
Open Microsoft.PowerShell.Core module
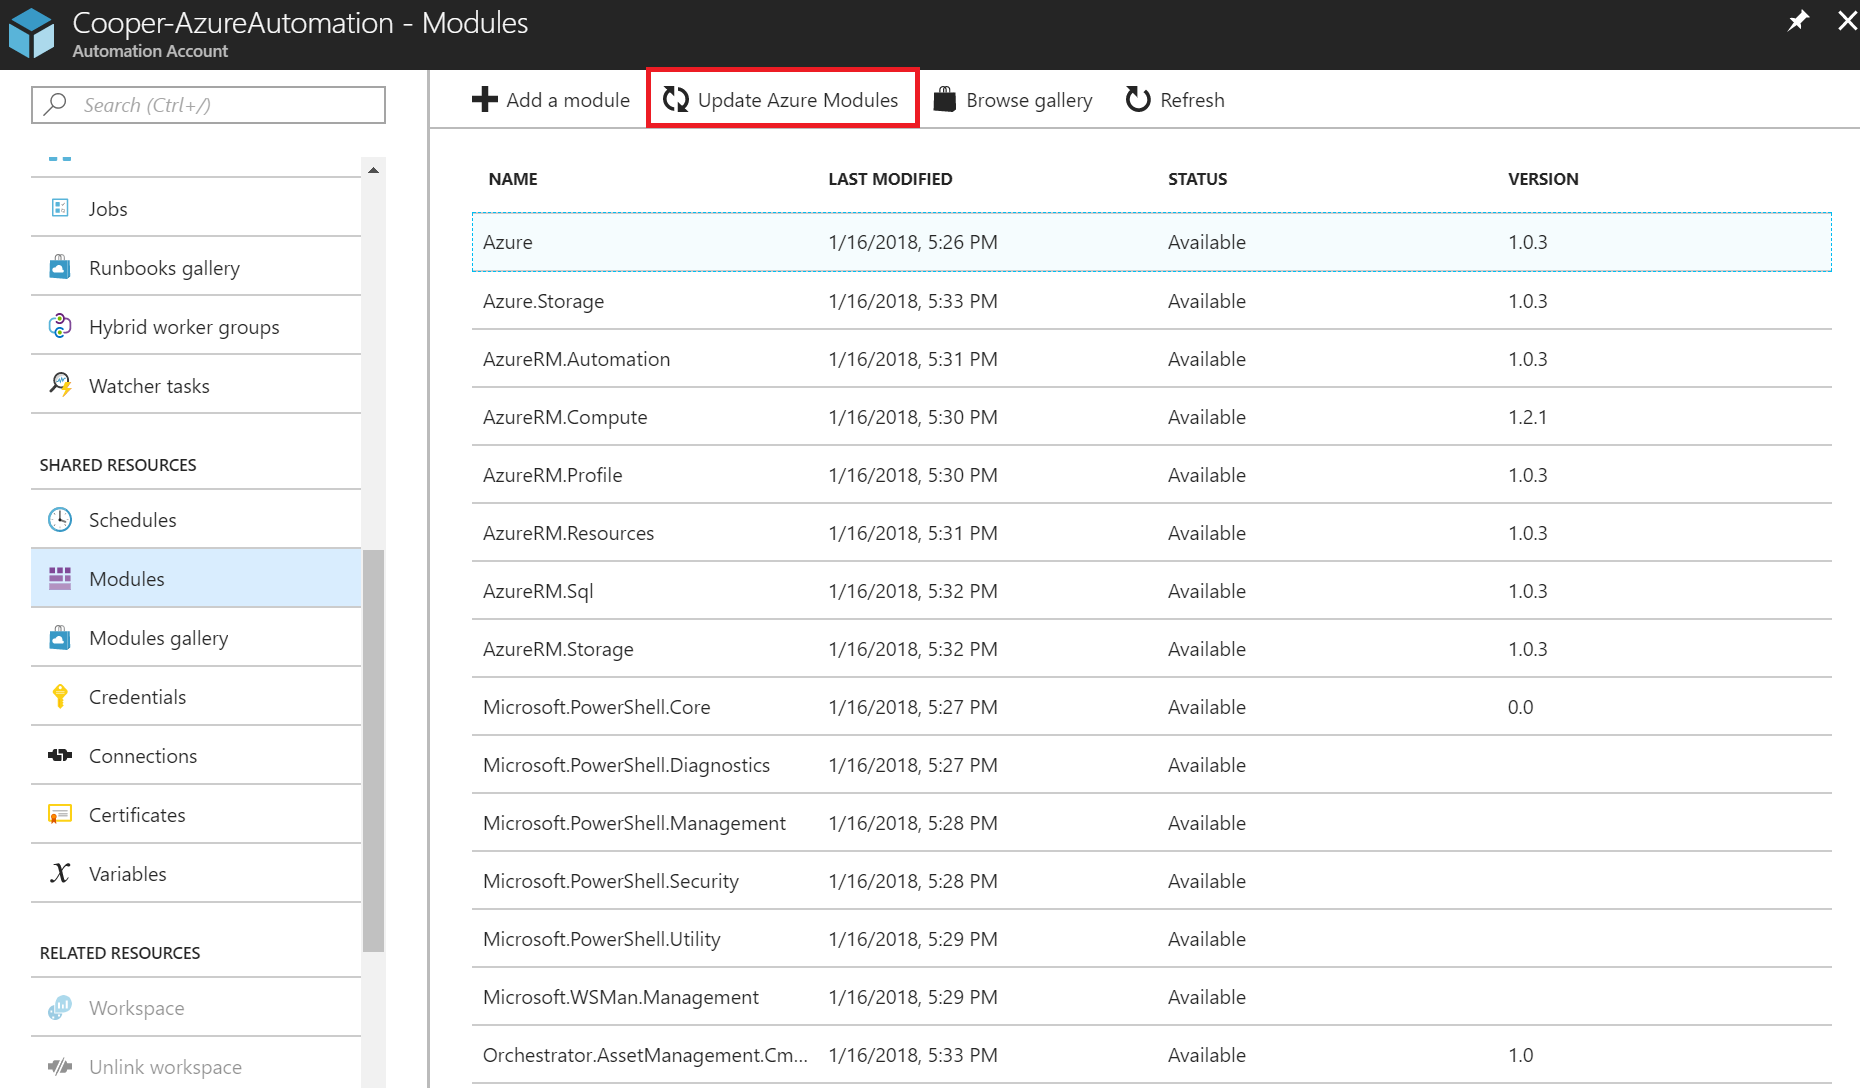[1152, 706]
